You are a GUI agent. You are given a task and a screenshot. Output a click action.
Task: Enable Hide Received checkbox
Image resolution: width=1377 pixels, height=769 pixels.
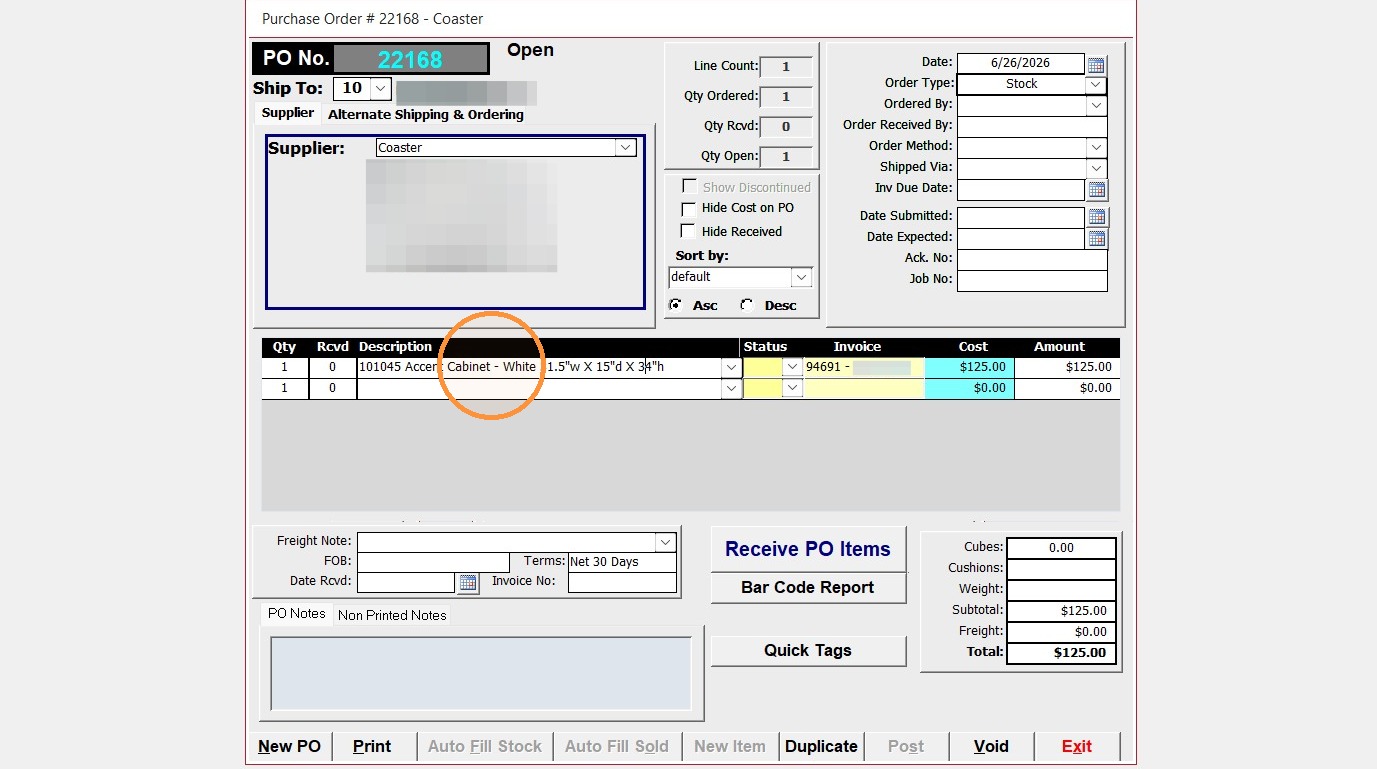[x=688, y=231]
